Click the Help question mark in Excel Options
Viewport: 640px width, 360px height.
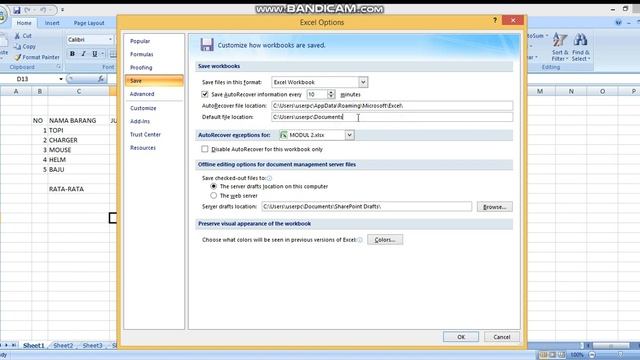(495, 20)
